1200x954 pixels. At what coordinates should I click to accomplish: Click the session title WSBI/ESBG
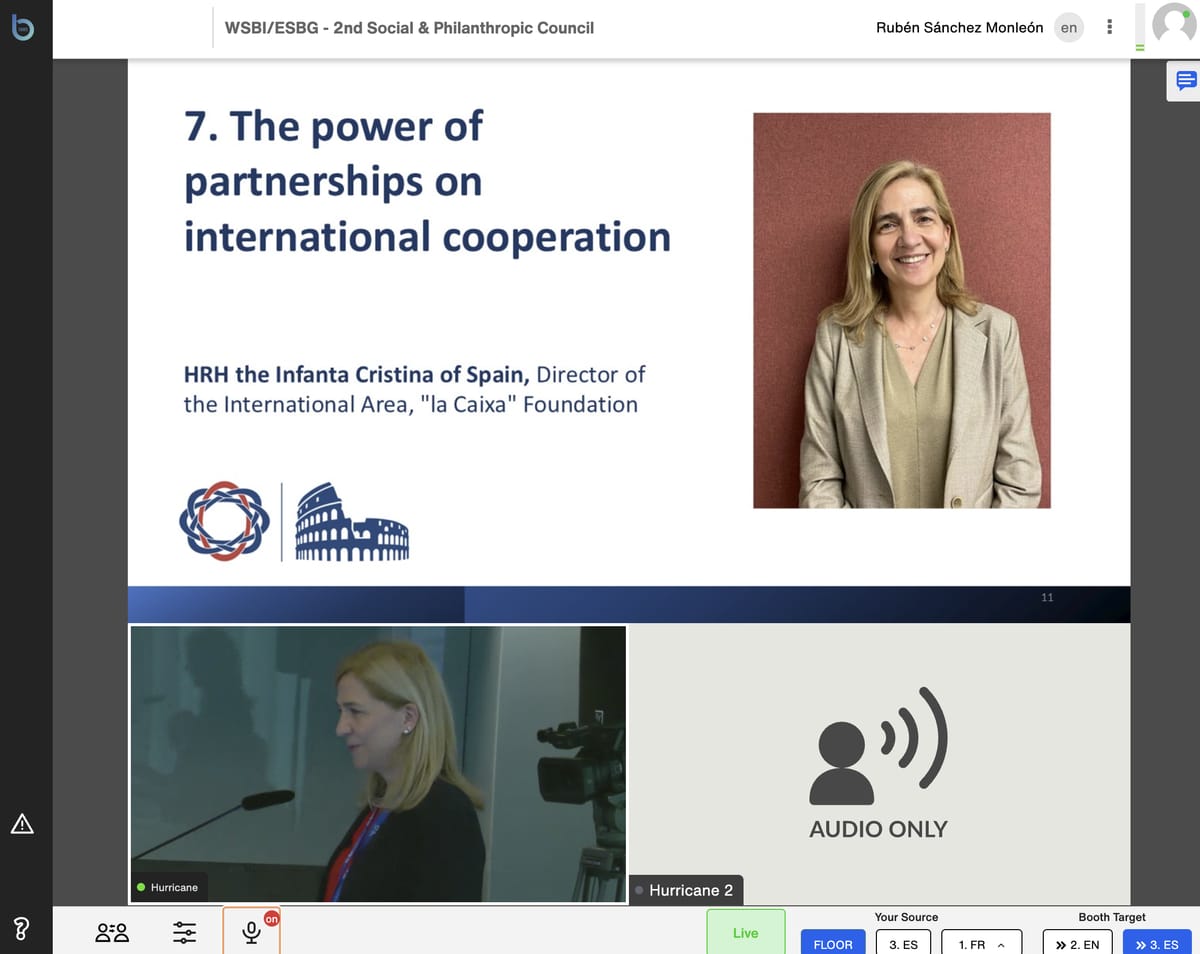click(409, 28)
